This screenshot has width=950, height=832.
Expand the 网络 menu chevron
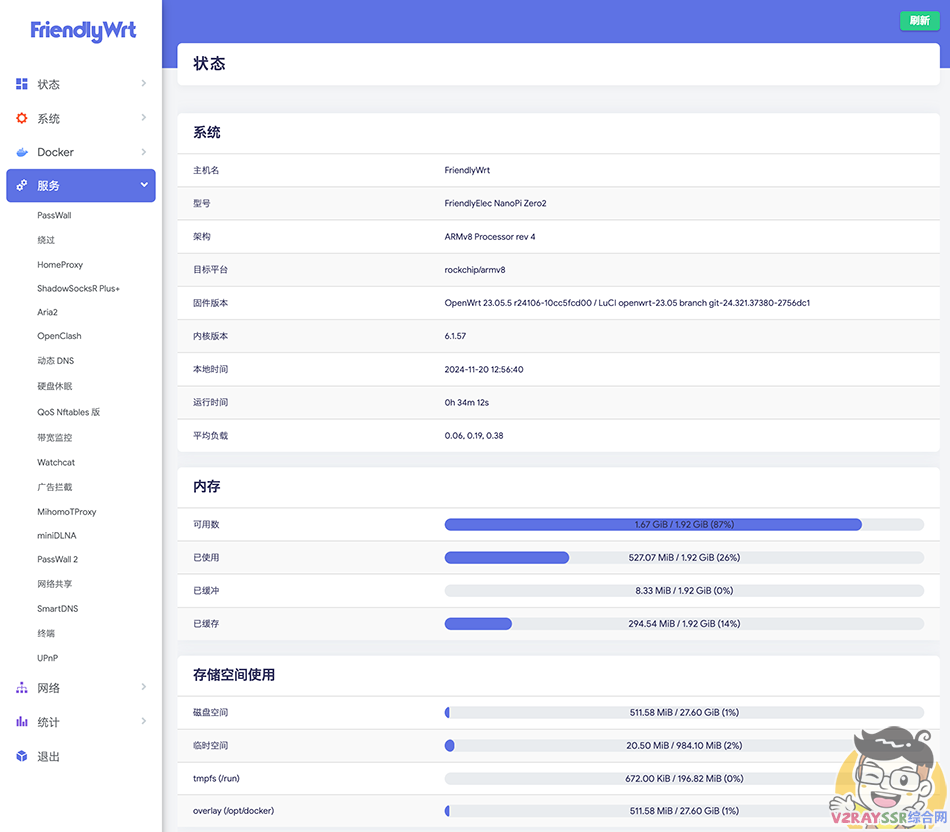(x=144, y=688)
